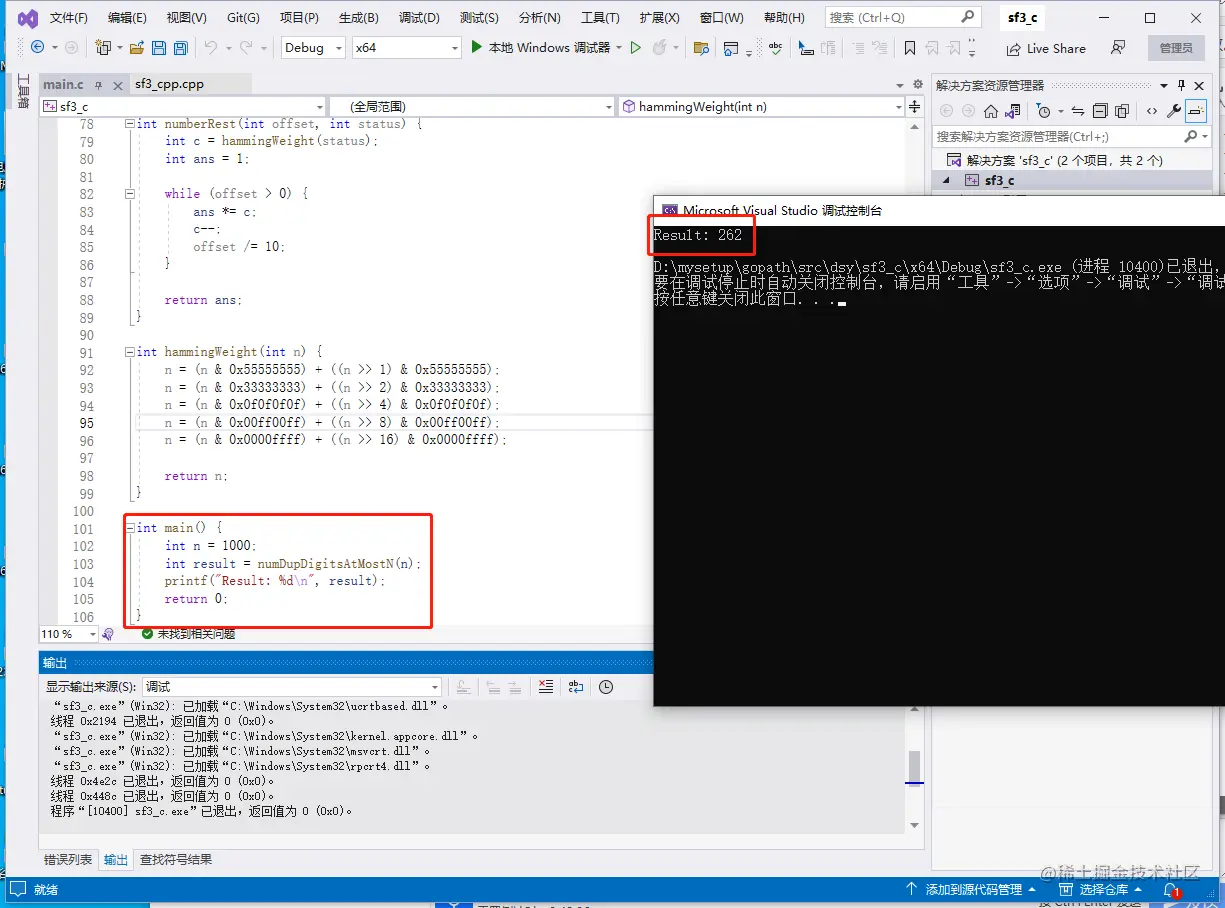Toggle output timestamps clock icon
The image size is (1225, 908).
click(x=606, y=686)
